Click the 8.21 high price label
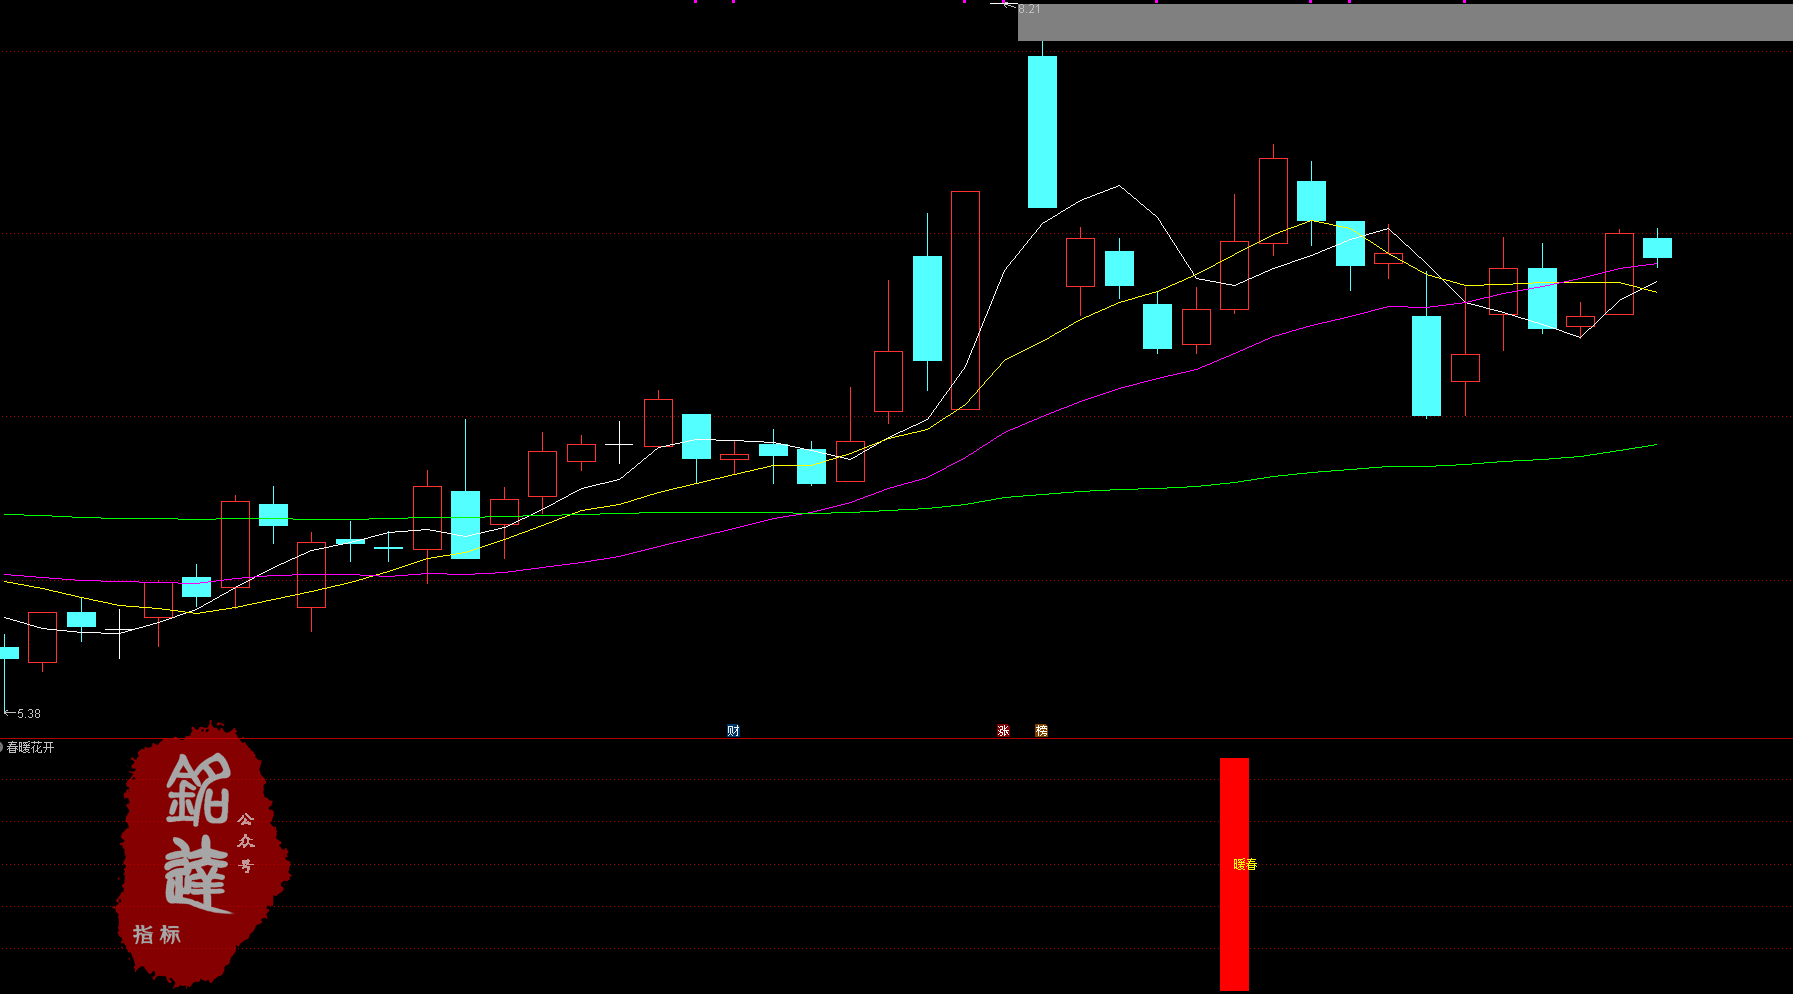Screen dimensions: 1793x994 click(1029, 9)
